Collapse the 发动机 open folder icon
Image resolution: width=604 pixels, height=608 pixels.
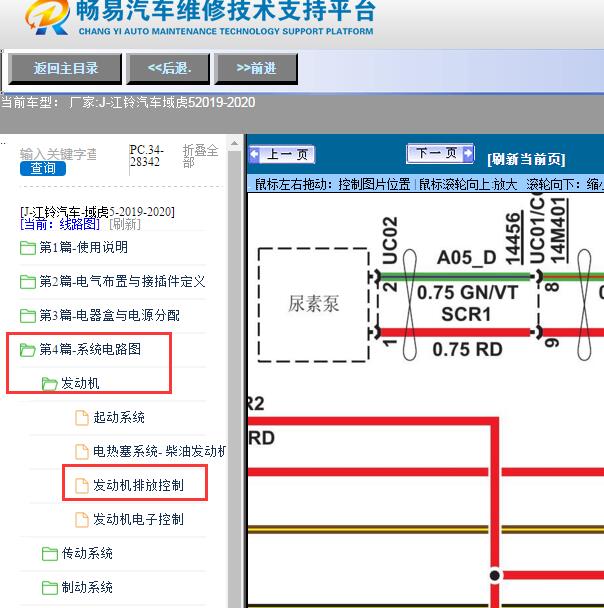pos(50,384)
